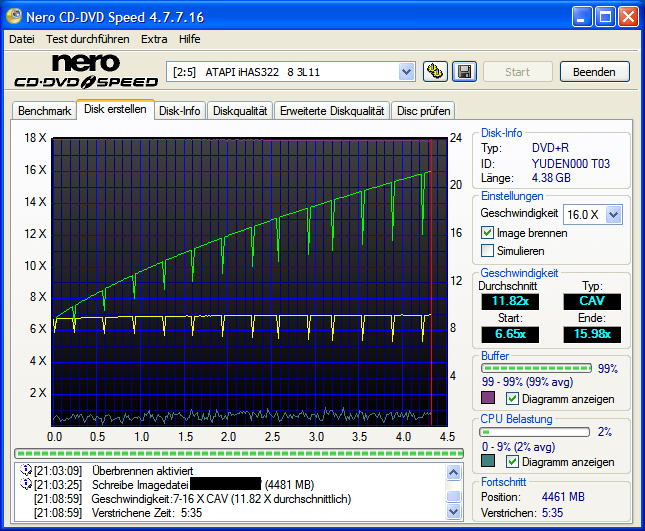Open the Disk-Info tab
The image size is (645, 531).
click(x=180, y=110)
